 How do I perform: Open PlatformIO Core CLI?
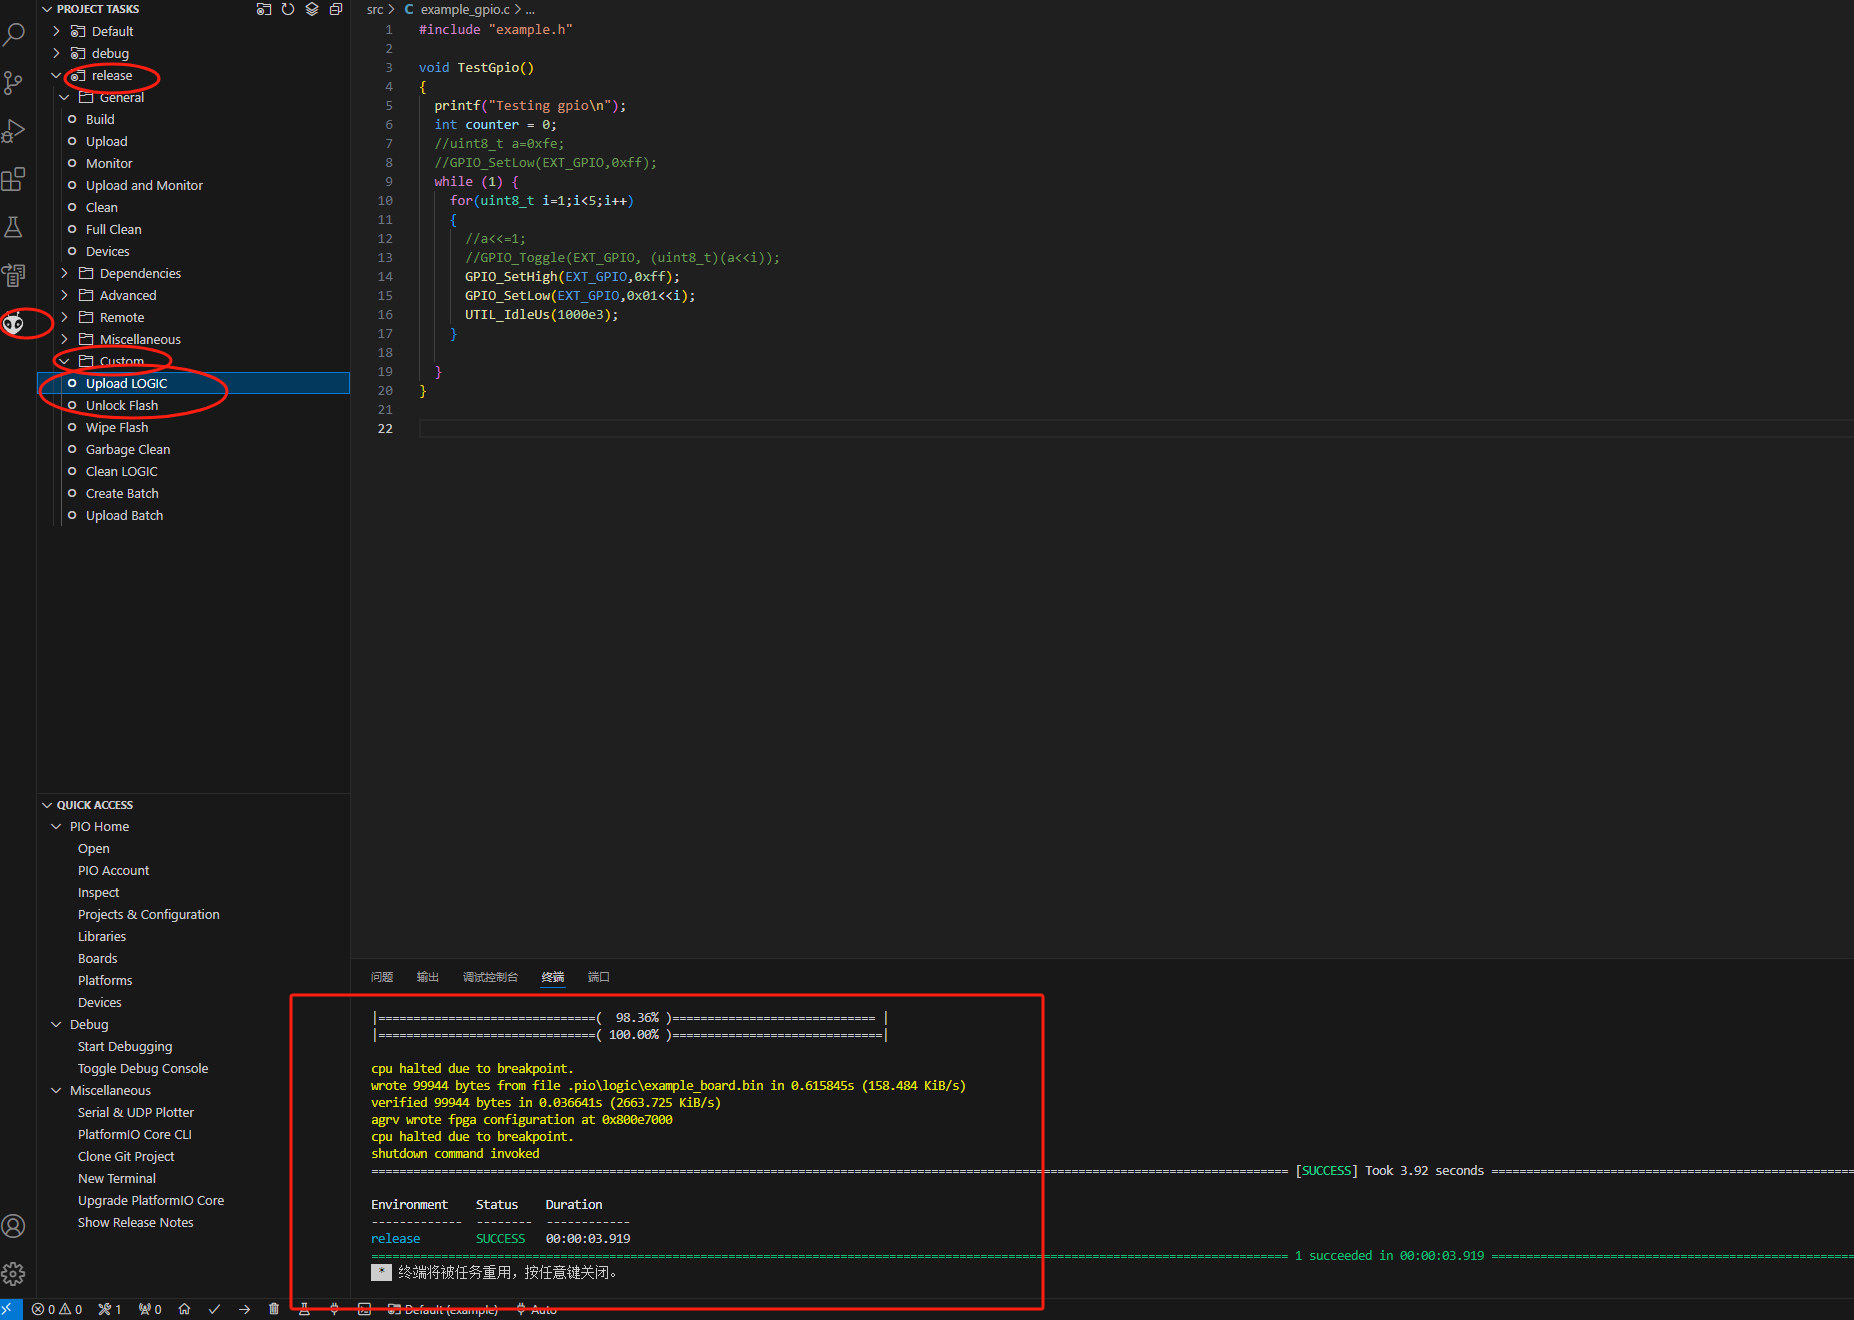click(135, 1135)
